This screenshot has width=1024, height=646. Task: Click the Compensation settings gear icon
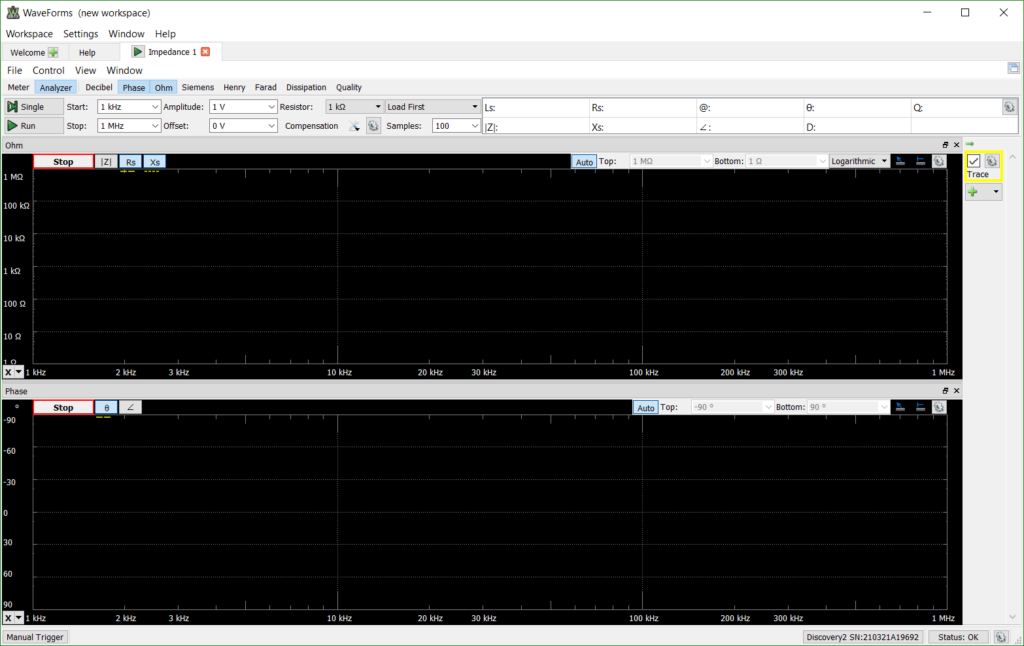point(373,125)
